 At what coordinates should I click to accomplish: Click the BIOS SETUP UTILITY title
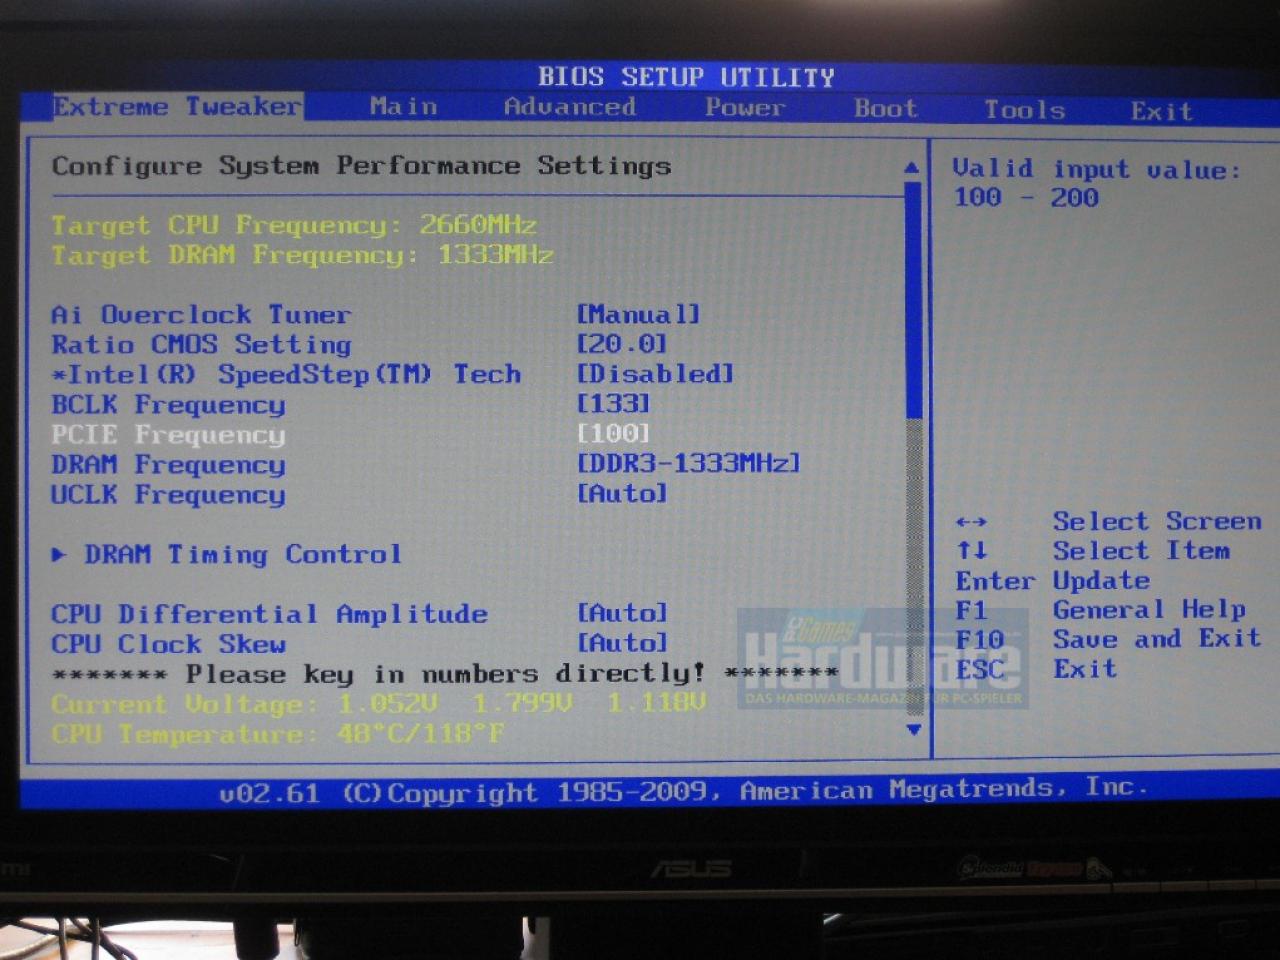coord(686,77)
